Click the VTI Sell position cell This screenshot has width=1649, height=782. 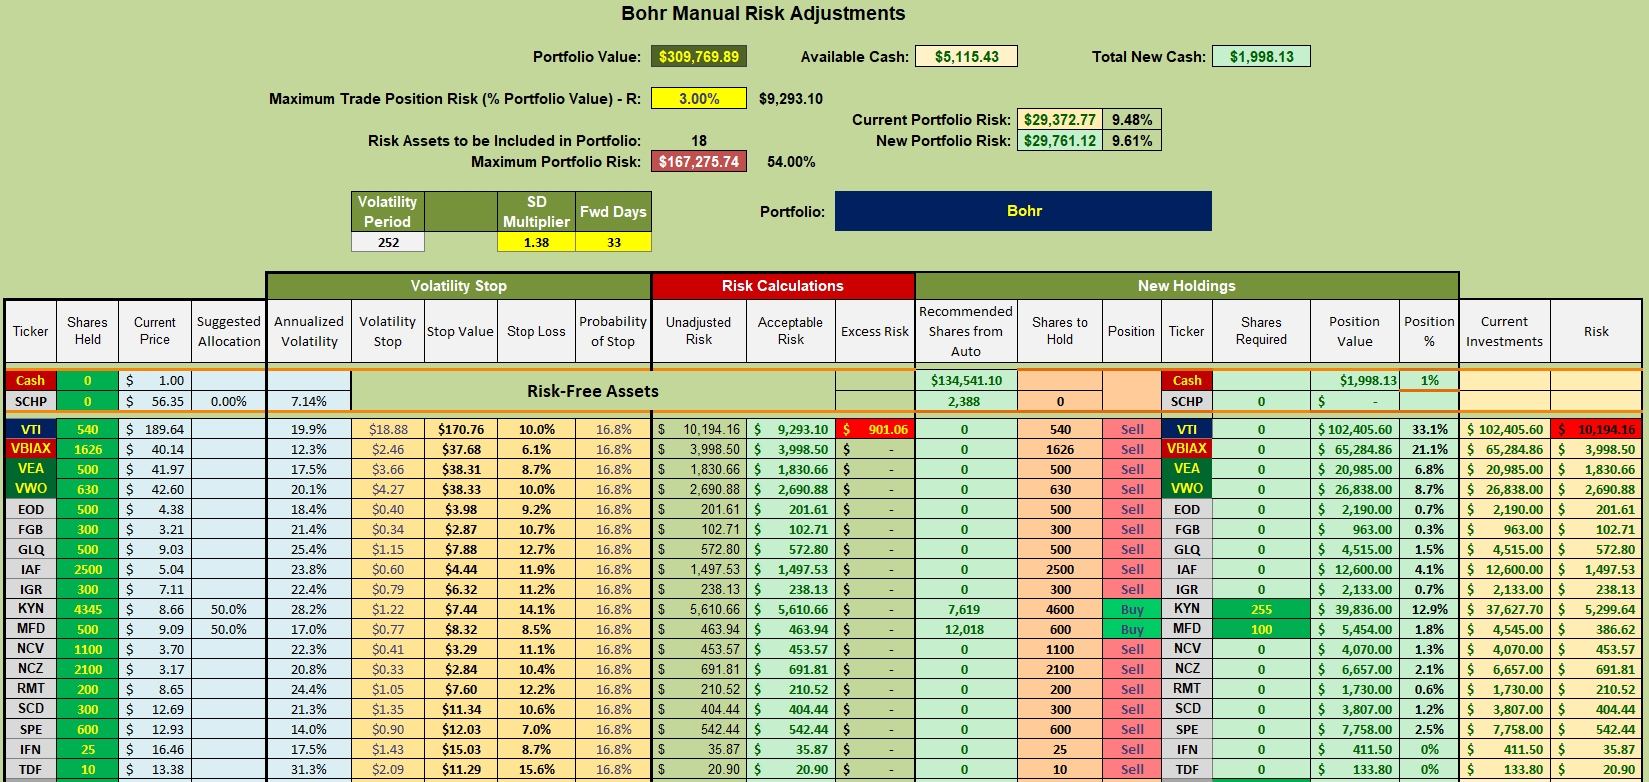coord(1132,429)
